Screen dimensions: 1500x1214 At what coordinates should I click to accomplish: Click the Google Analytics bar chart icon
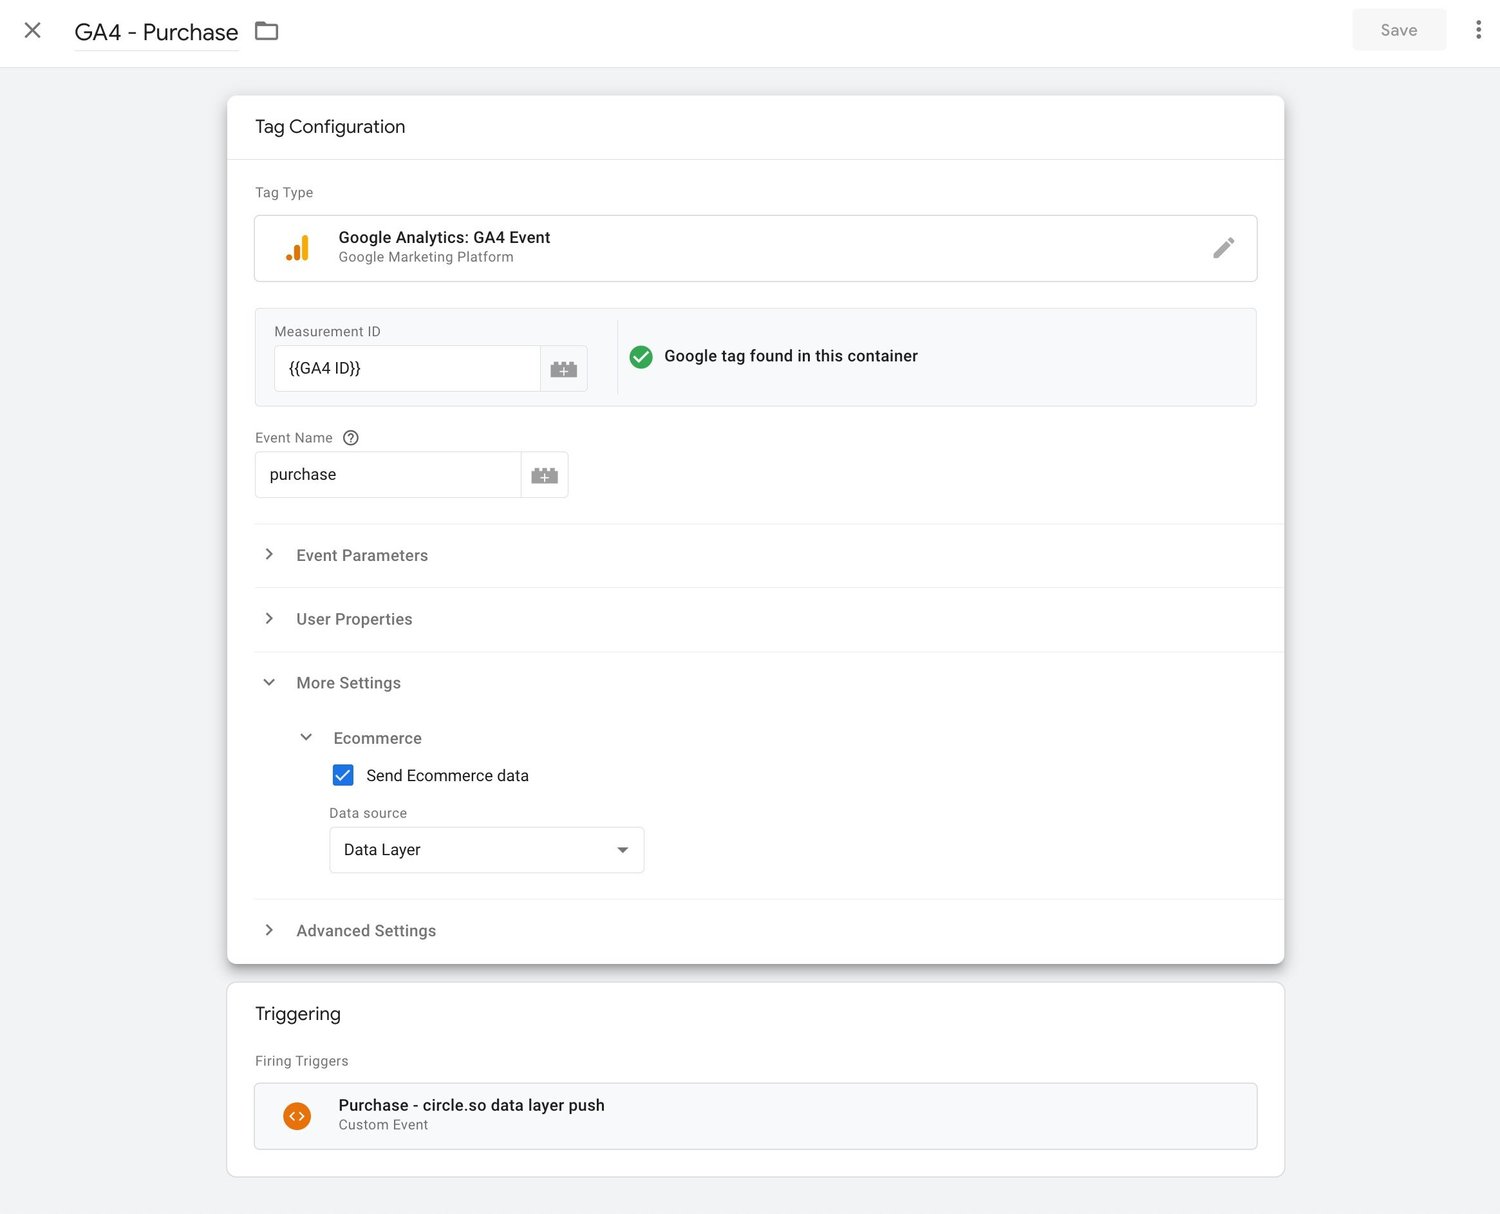pos(298,248)
